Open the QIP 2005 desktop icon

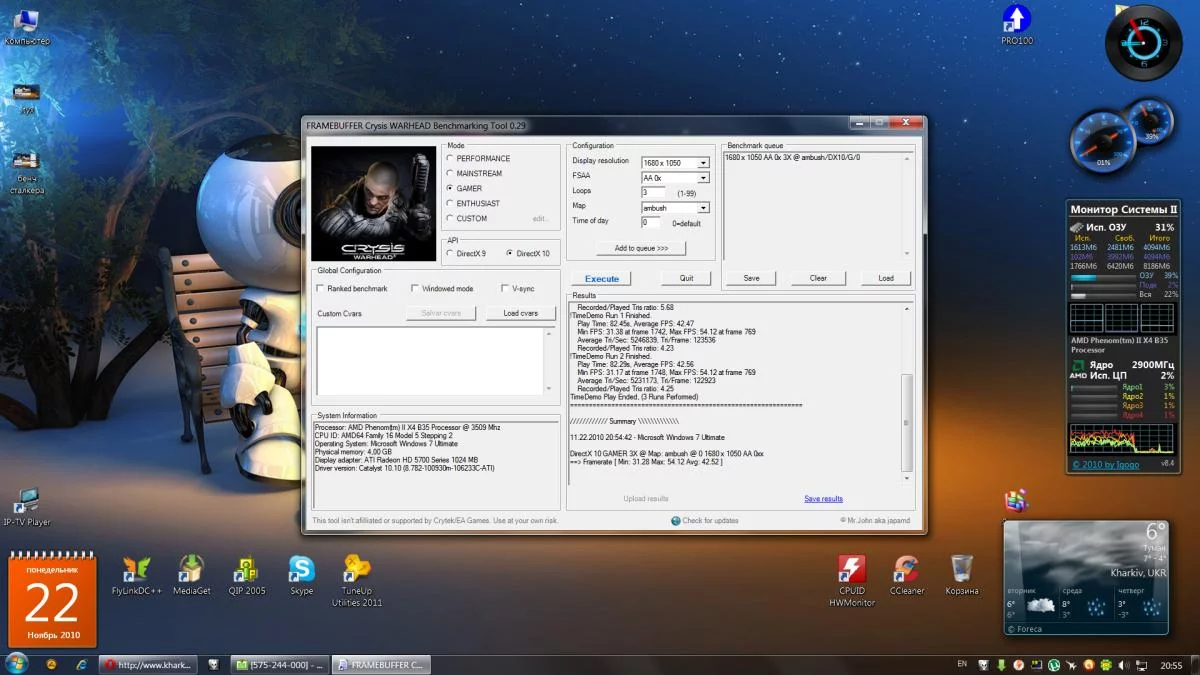coord(246,569)
